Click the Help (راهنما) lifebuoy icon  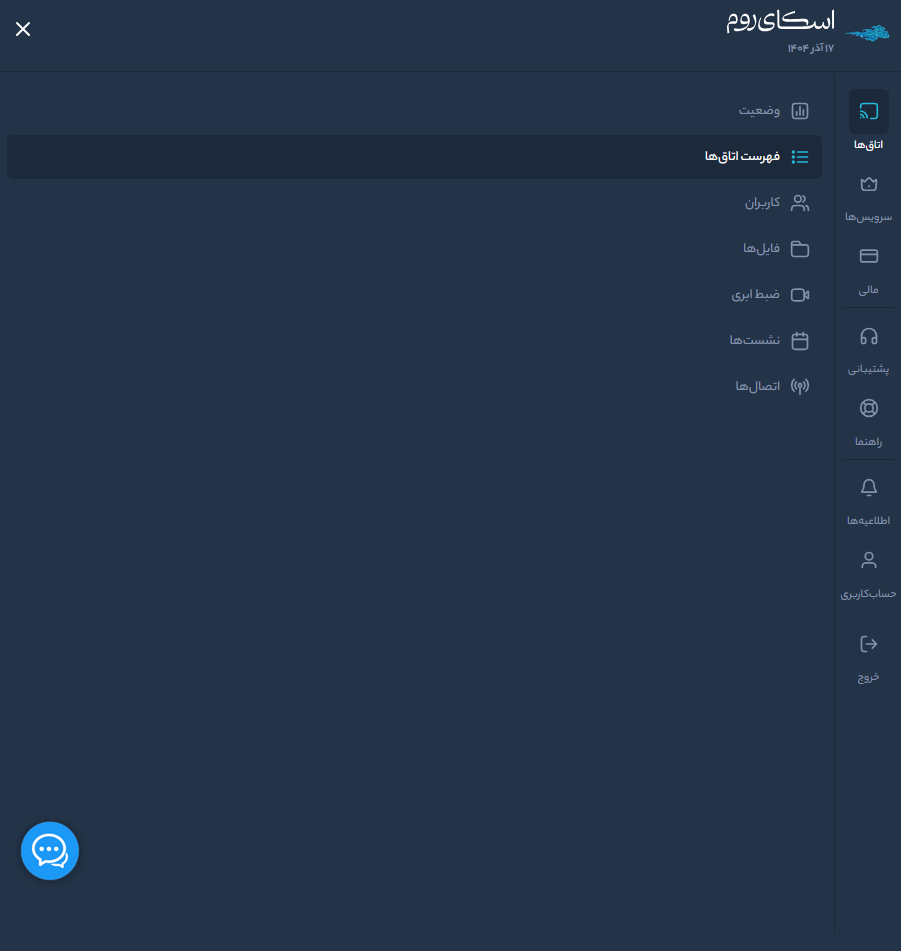pos(868,408)
